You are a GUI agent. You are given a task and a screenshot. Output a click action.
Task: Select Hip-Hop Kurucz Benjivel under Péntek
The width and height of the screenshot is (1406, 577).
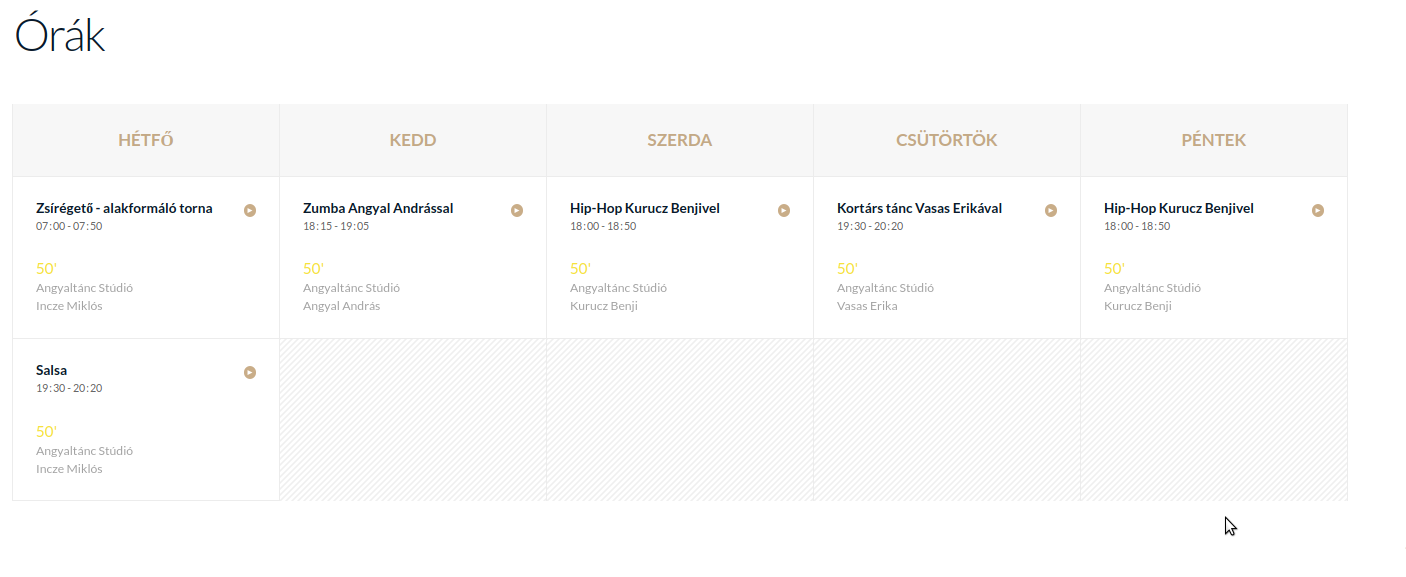coord(1179,208)
